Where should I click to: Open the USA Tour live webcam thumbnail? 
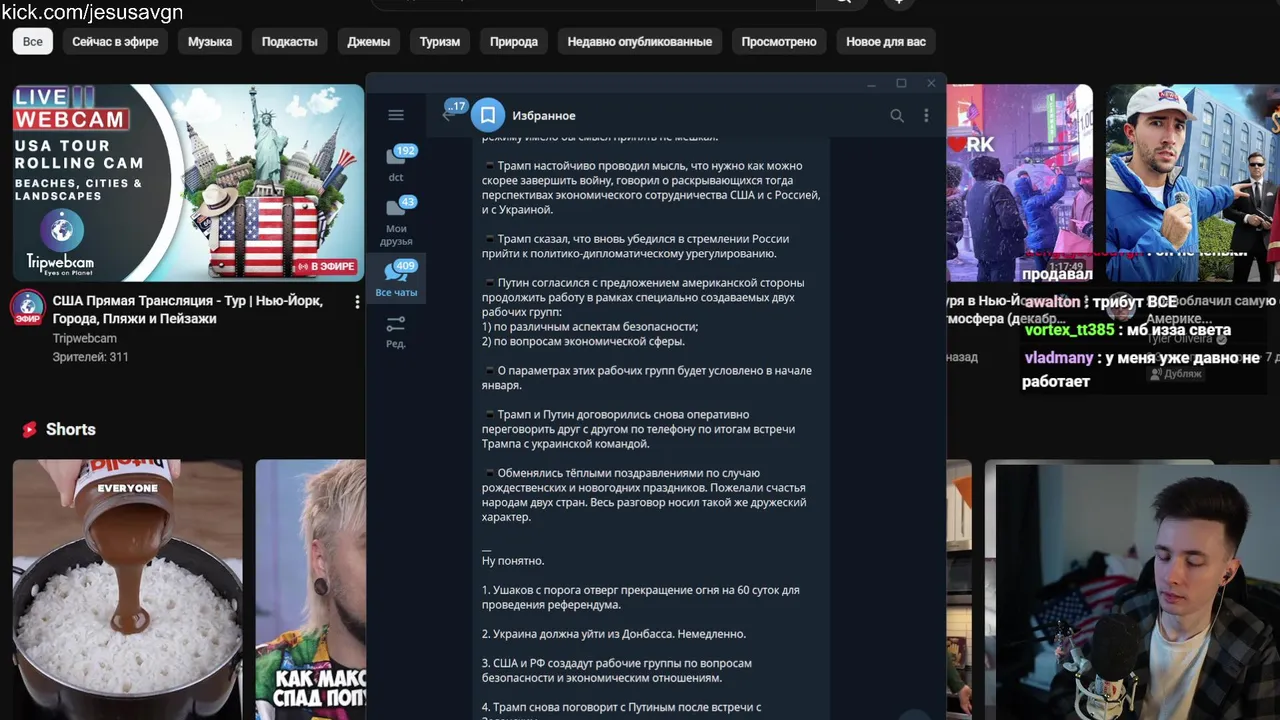pos(188,183)
